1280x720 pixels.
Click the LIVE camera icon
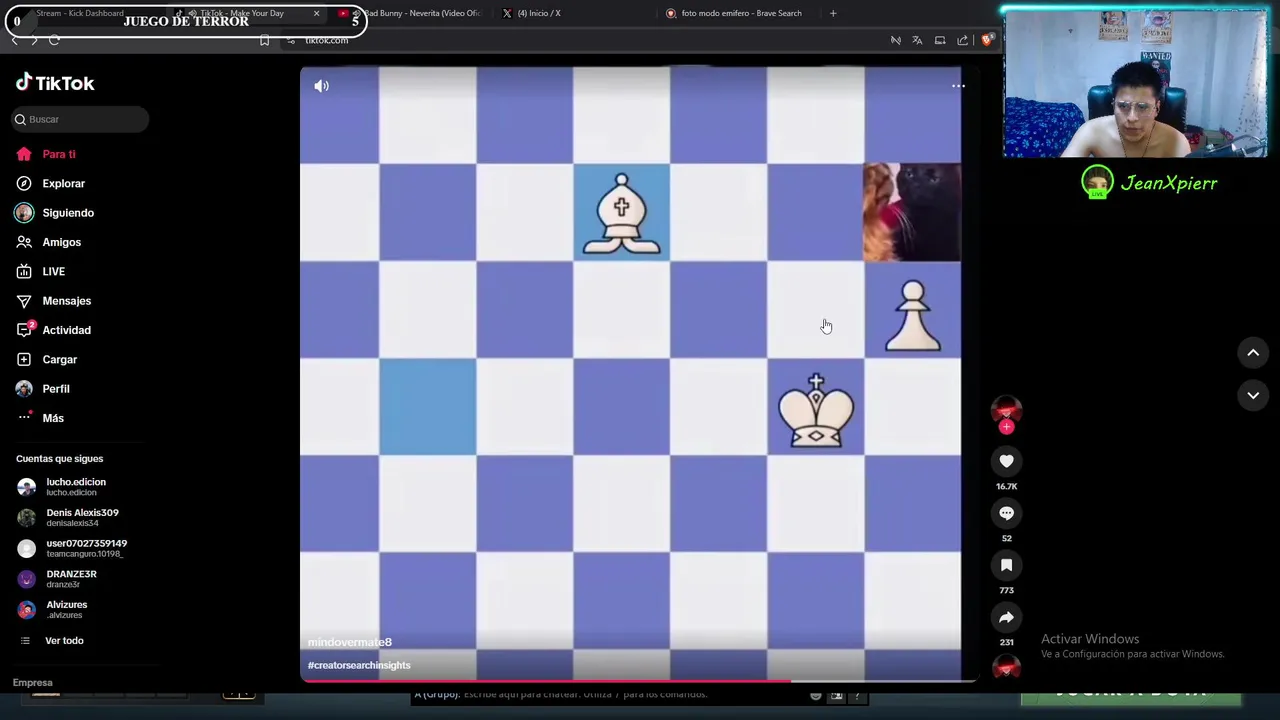(x=24, y=271)
